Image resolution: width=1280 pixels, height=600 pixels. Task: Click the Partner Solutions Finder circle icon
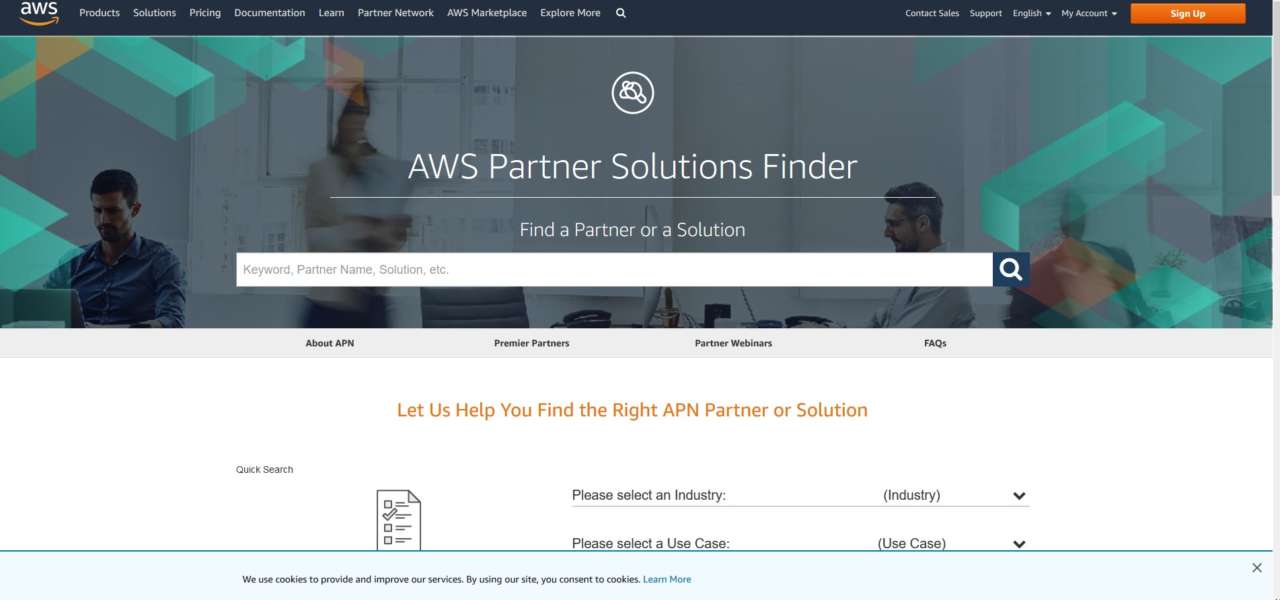[632, 93]
